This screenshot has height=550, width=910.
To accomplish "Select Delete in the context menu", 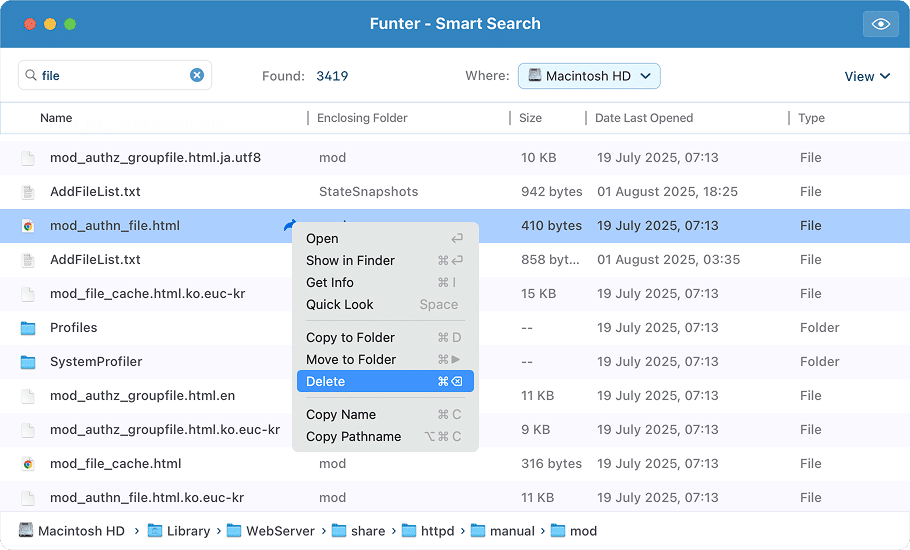I will pos(385,381).
